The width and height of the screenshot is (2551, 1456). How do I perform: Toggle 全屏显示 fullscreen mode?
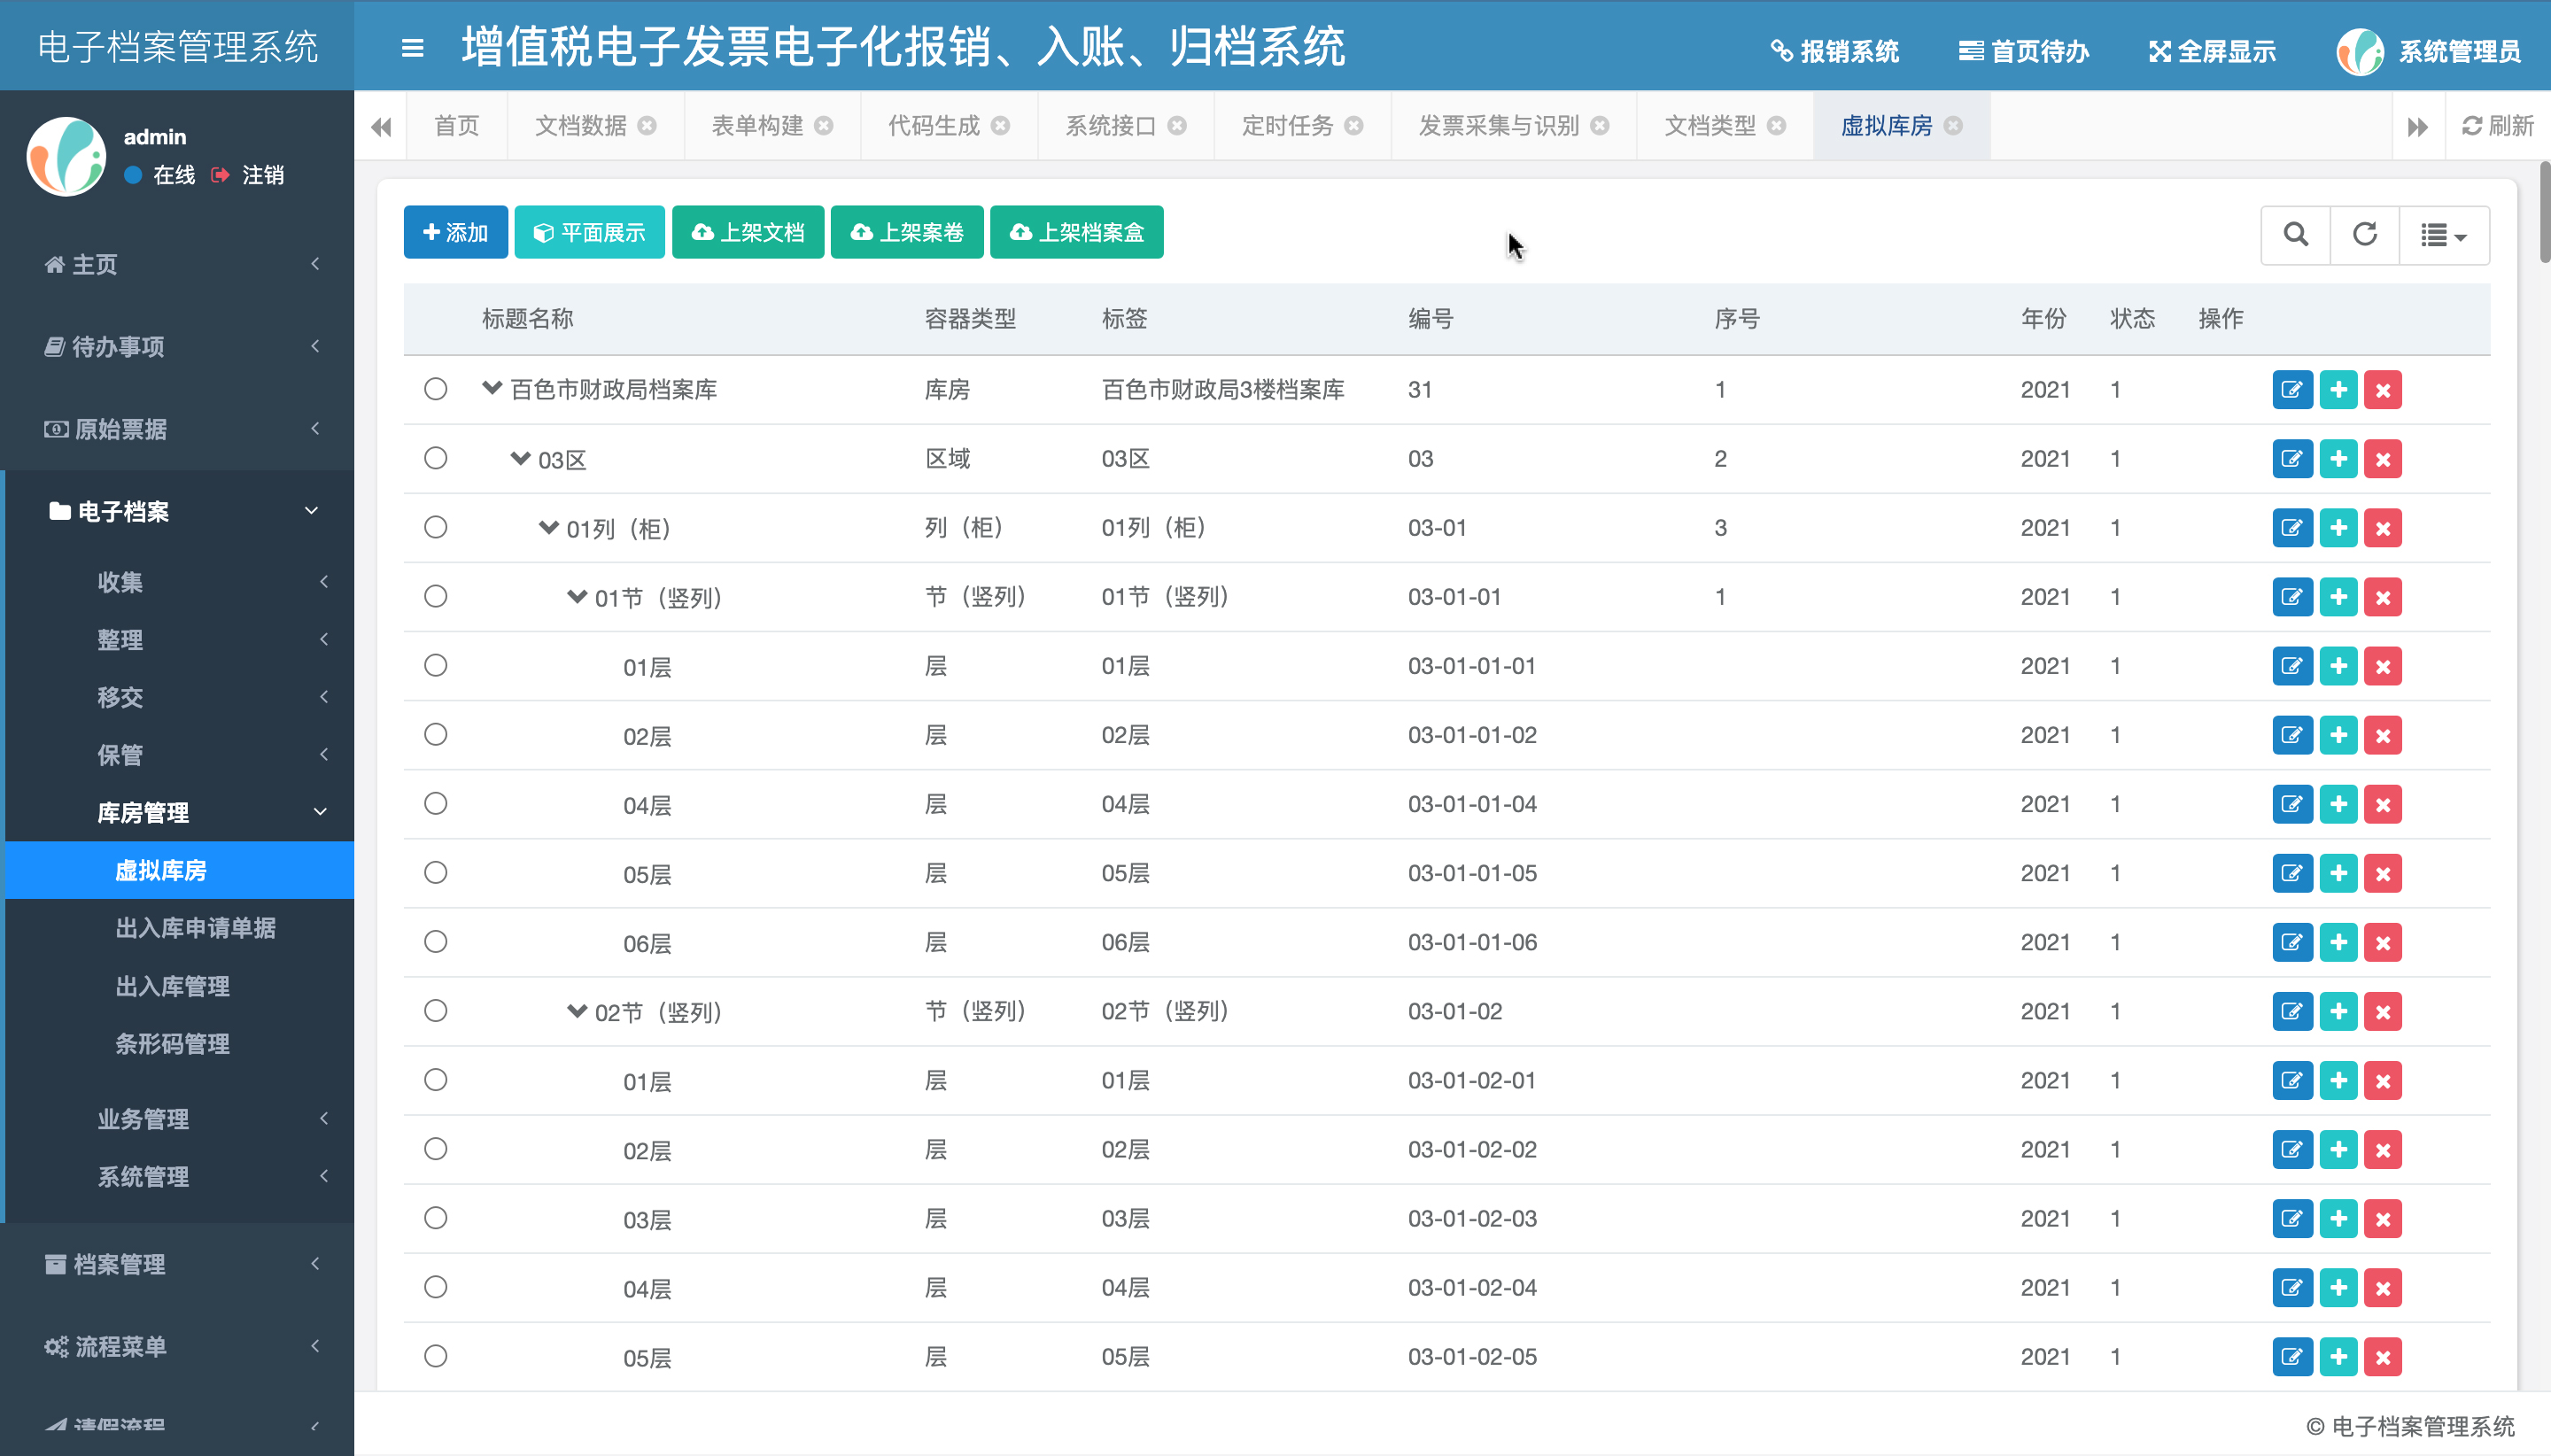coord(2212,51)
